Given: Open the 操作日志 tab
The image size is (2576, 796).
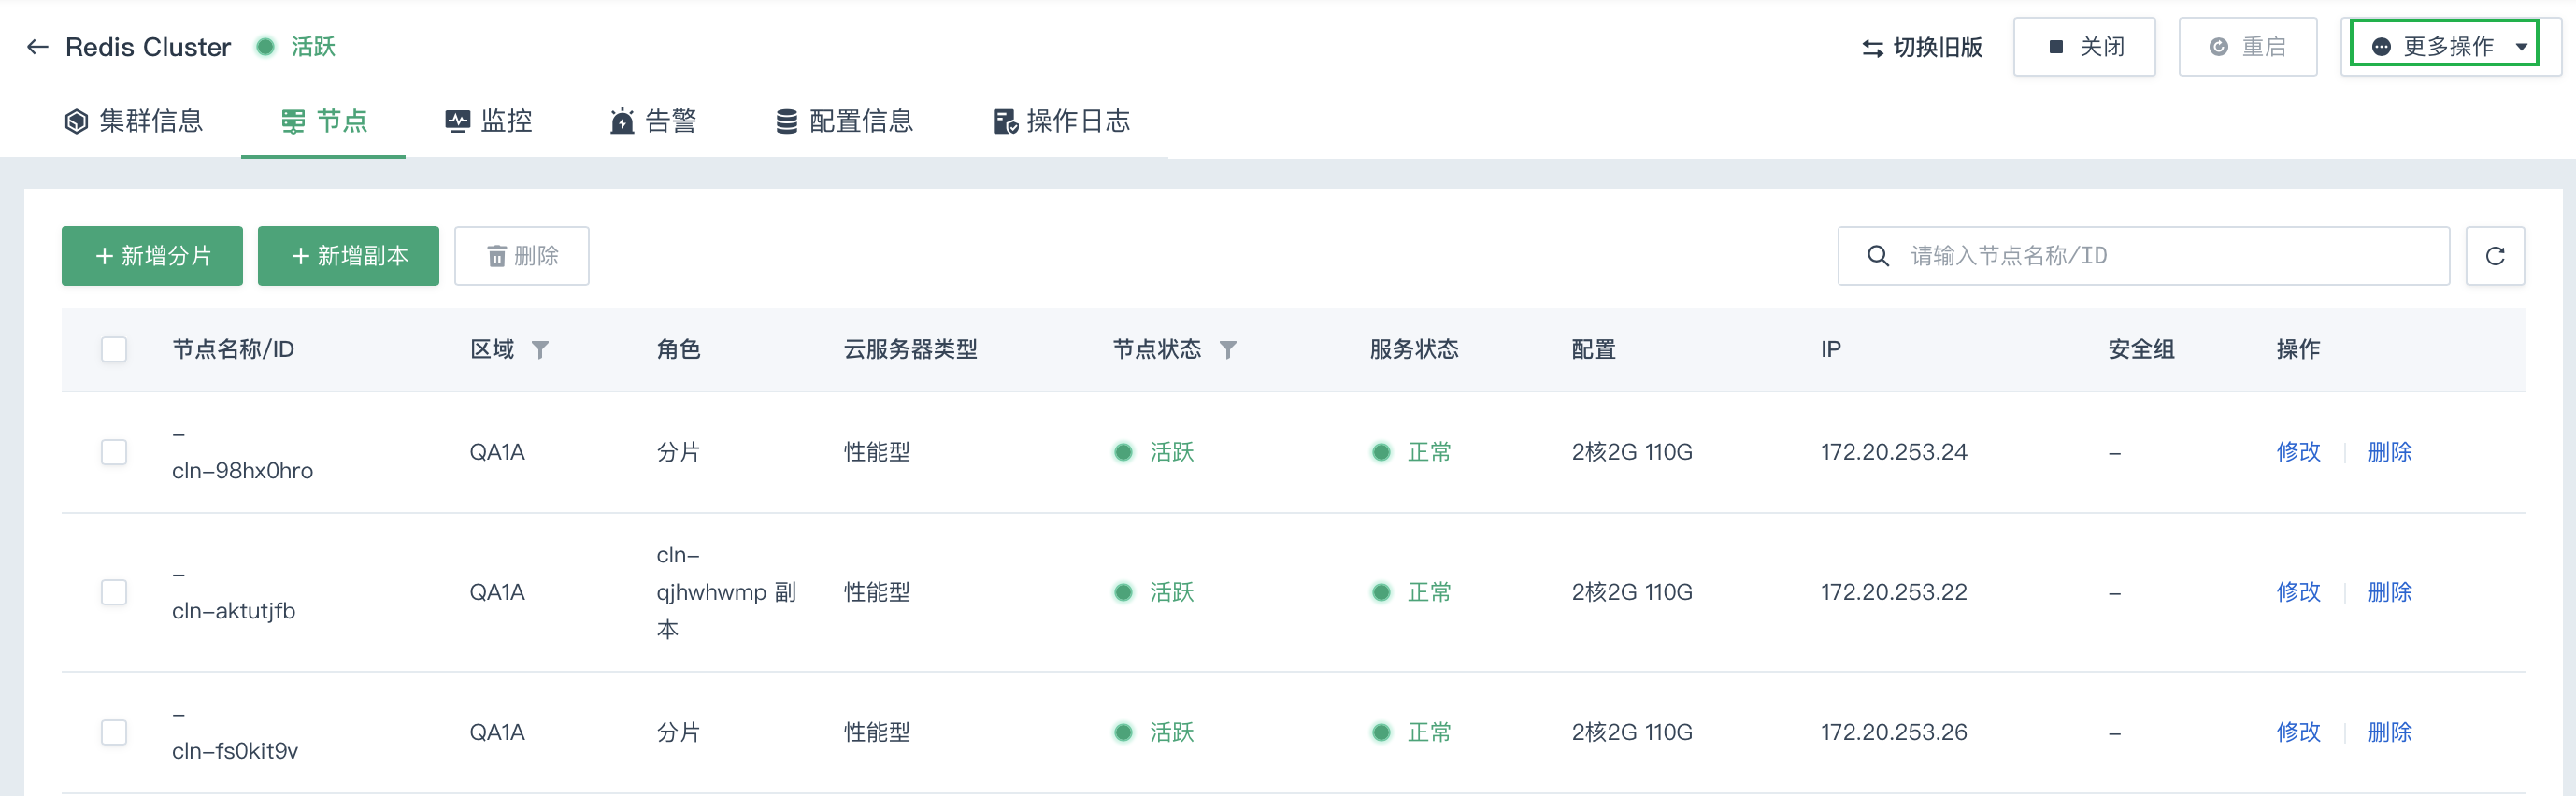Looking at the screenshot, I should 1061,121.
